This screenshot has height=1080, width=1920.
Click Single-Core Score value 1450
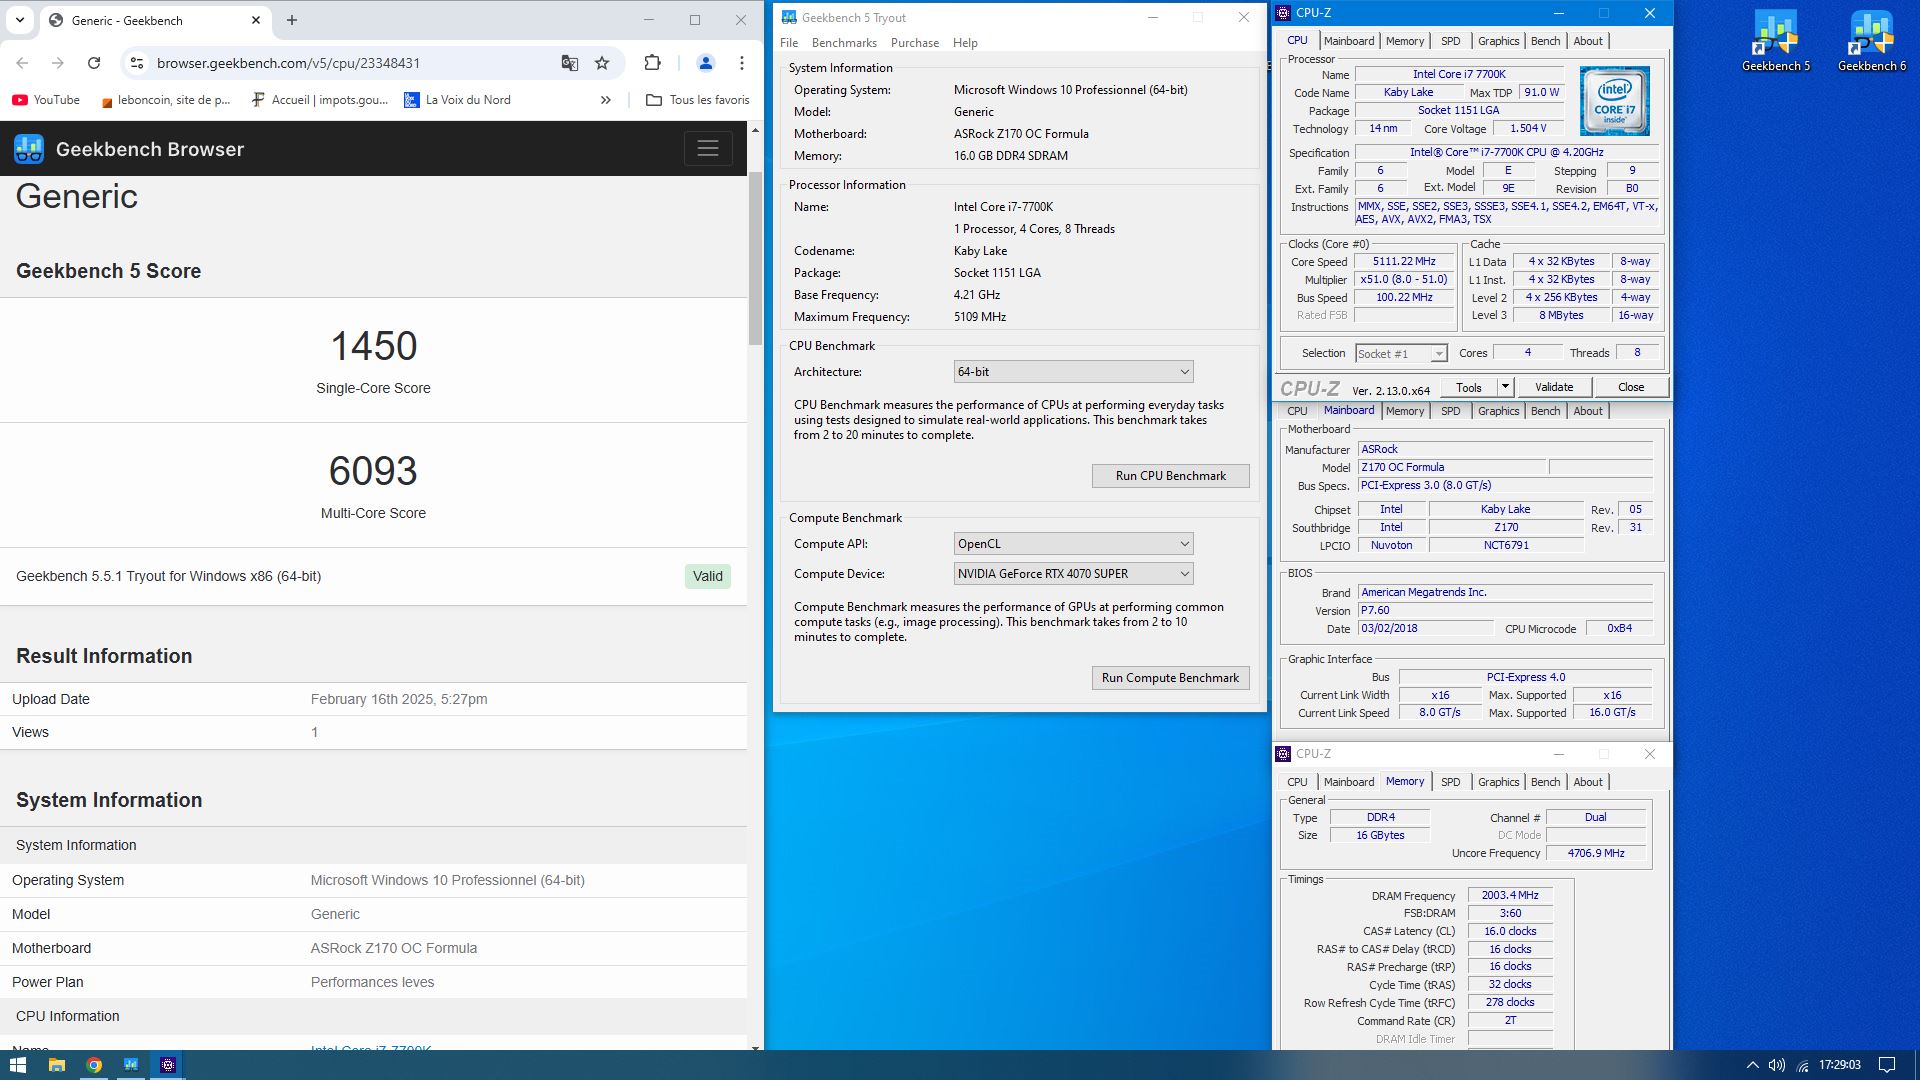pyautogui.click(x=373, y=346)
